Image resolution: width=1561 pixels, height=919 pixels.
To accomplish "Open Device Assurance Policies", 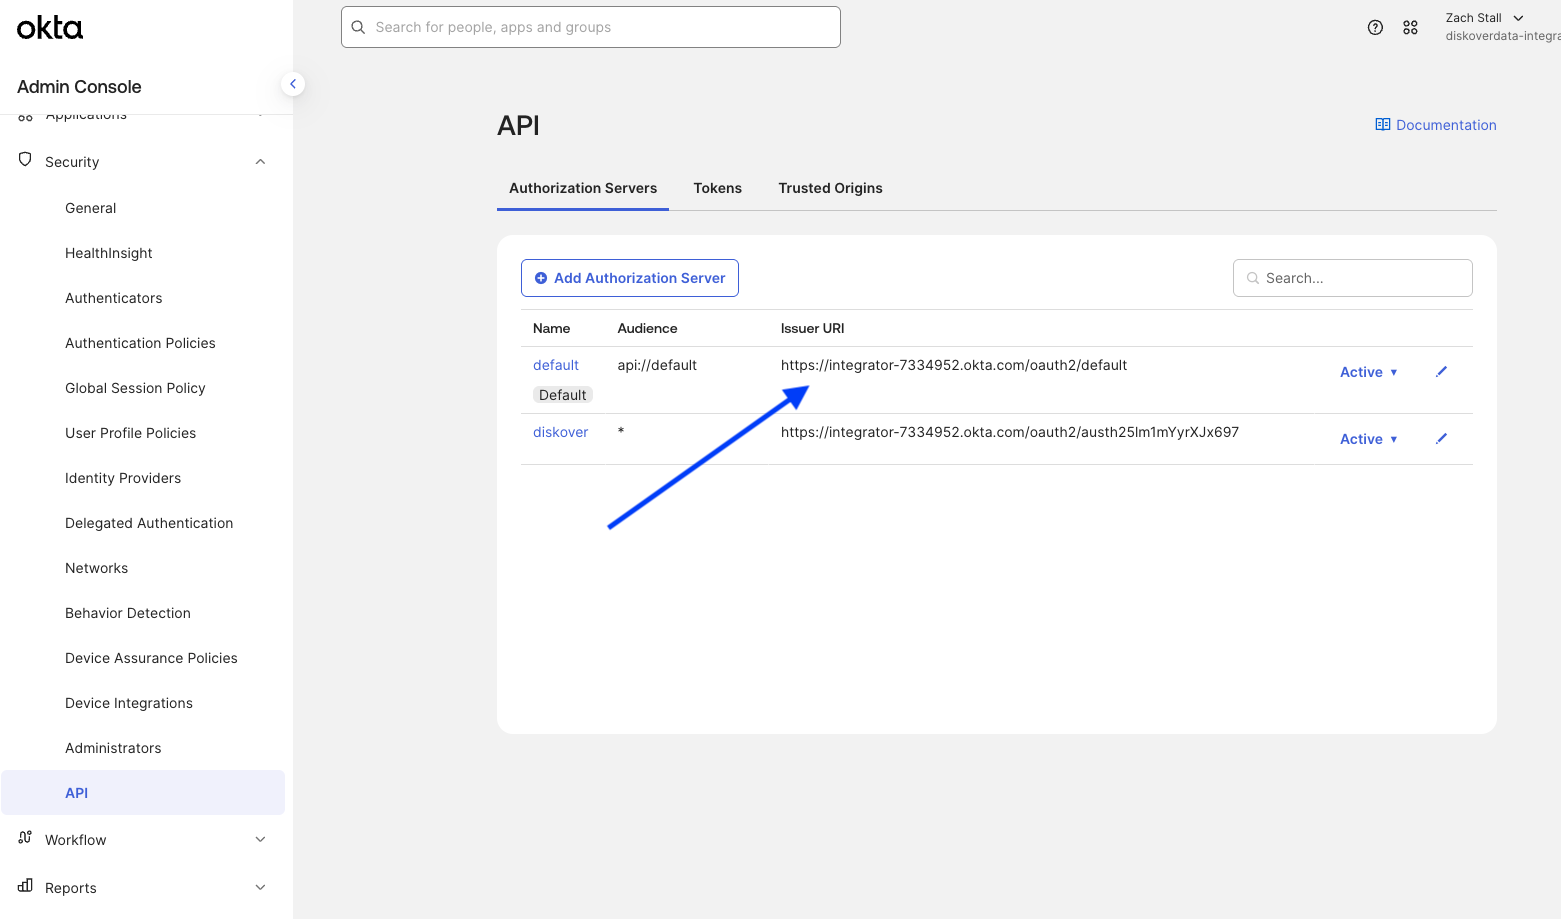I will [x=151, y=658].
